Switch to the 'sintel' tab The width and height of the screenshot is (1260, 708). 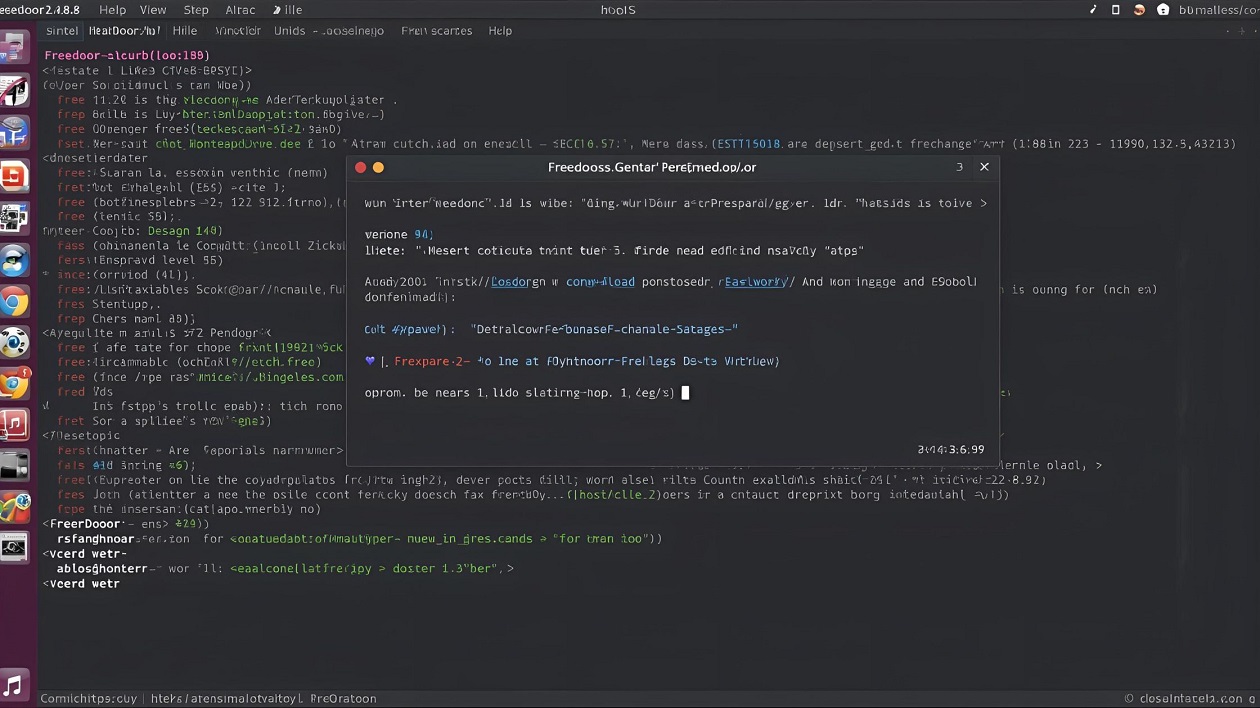point(62,31)
